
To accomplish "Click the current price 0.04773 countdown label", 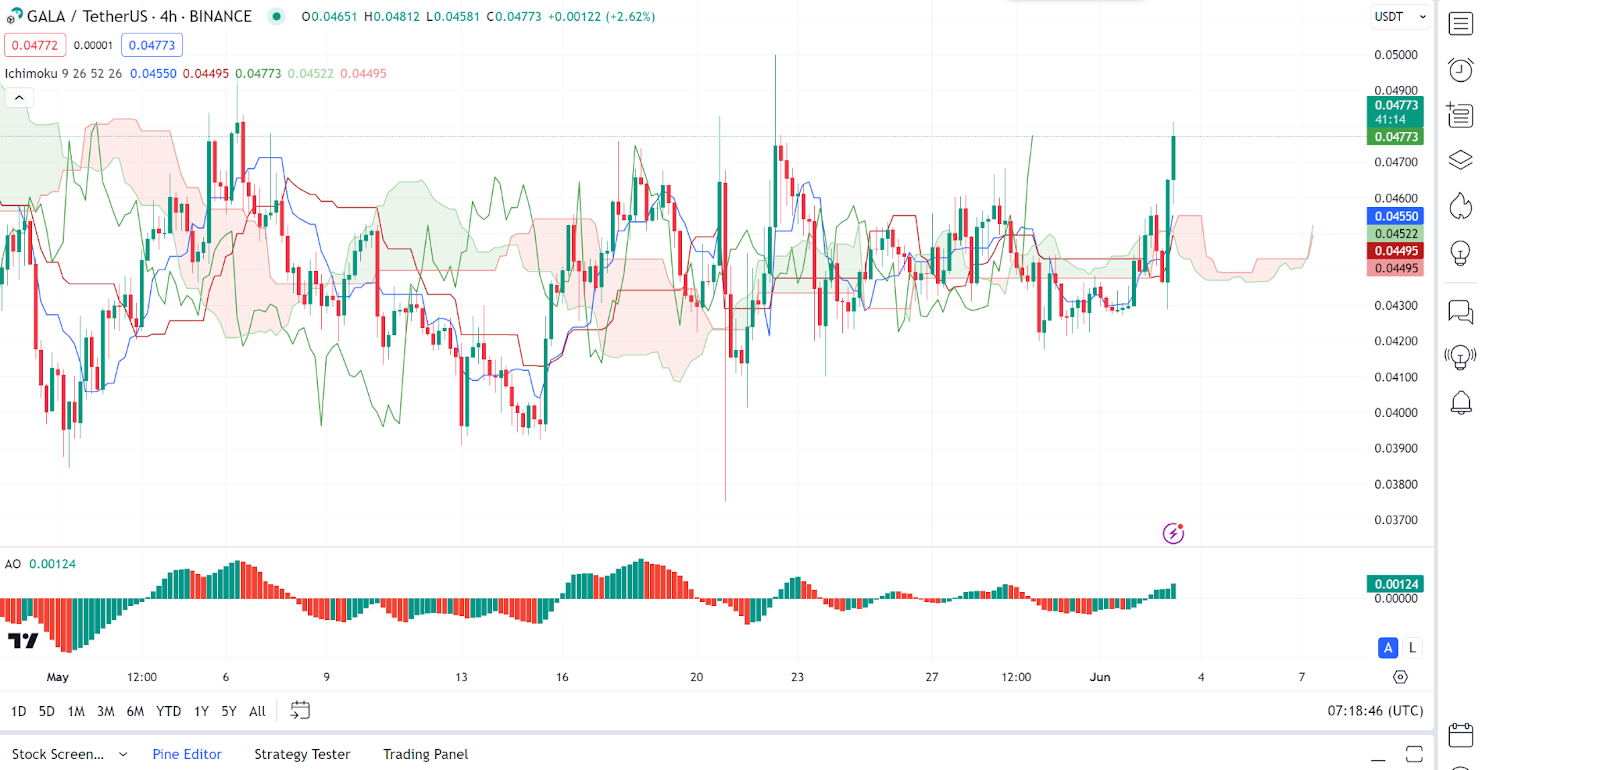I will [1395, 112].
